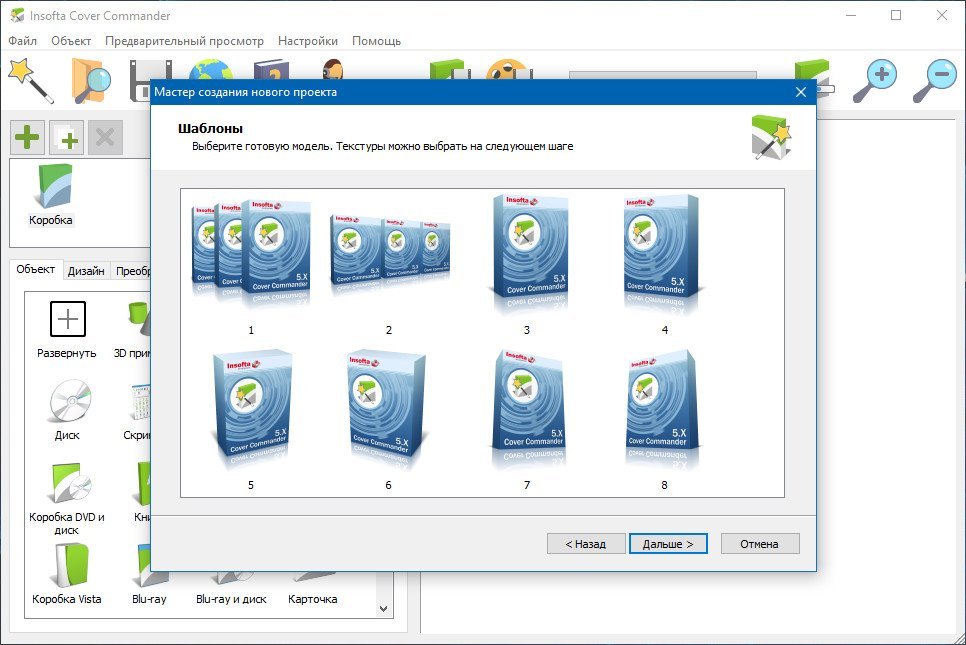Choose the Коробка Vista object
966x645 pixels.
tap(67, 574)
